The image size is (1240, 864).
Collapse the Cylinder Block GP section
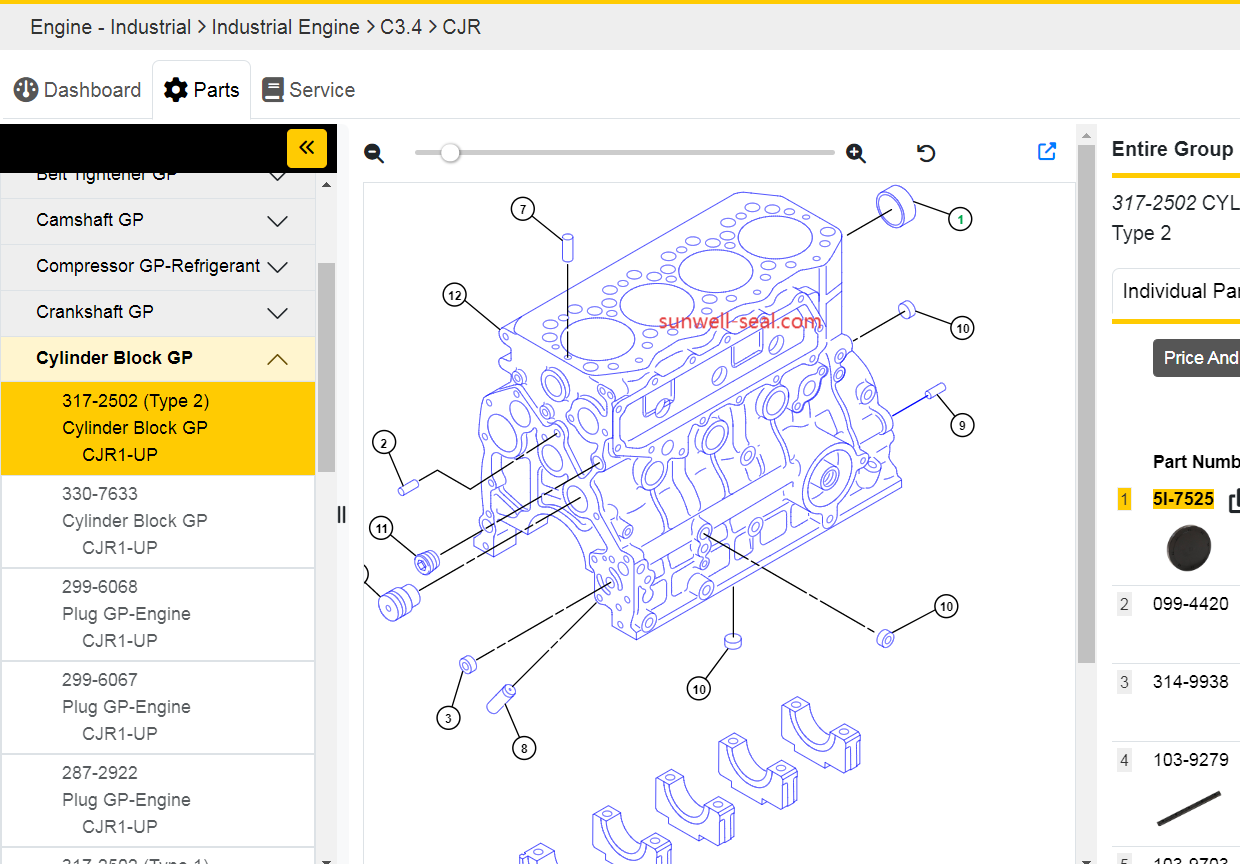(x=277, y=359)
